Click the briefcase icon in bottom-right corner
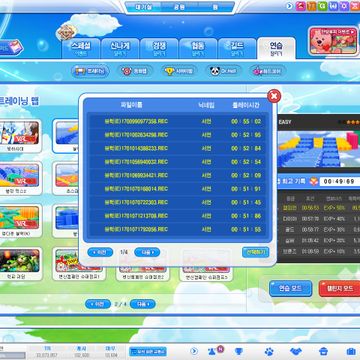The height and width of the screenshot is (360, 360). 351,351
